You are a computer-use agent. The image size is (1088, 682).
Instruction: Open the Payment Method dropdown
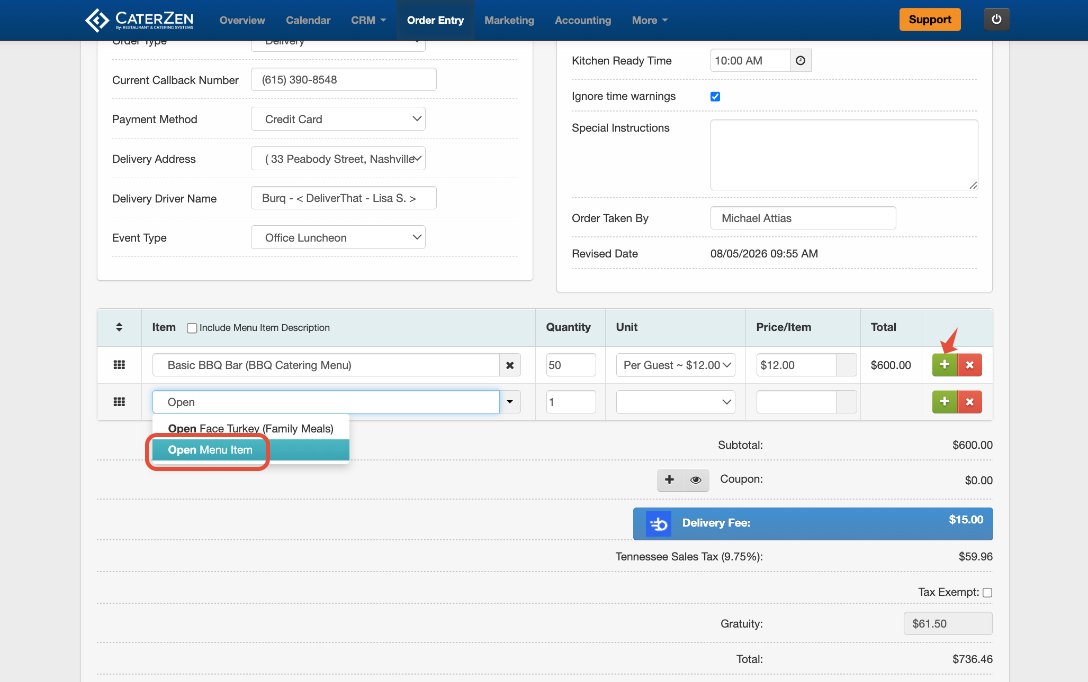coord(338,119)
